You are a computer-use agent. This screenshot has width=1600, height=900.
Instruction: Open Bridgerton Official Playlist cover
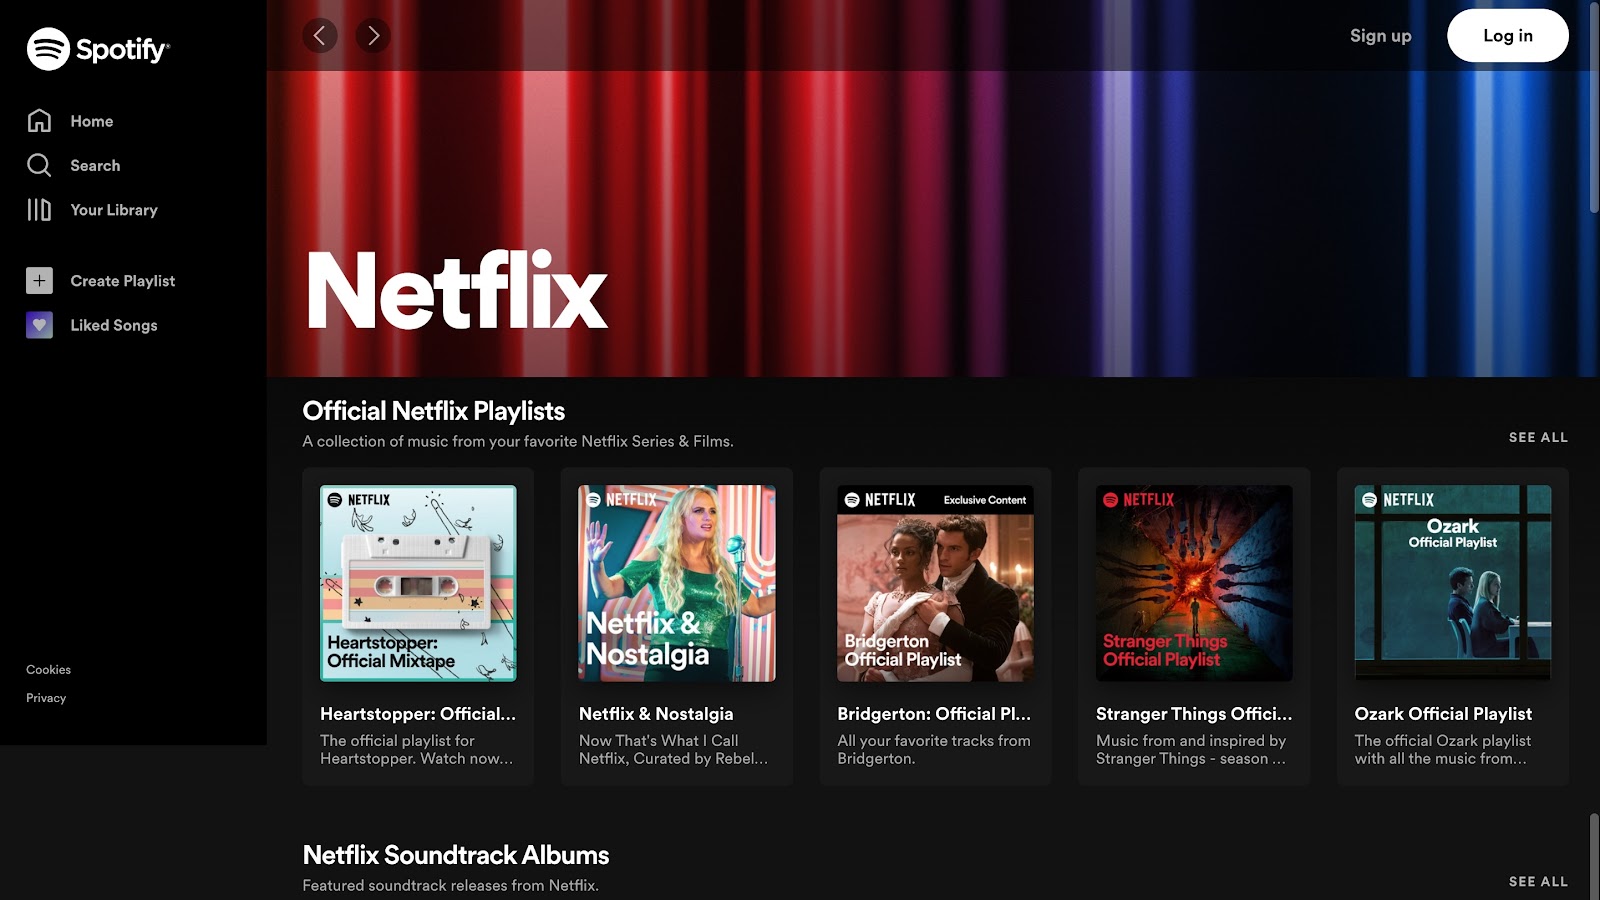[x=935, y=583]
